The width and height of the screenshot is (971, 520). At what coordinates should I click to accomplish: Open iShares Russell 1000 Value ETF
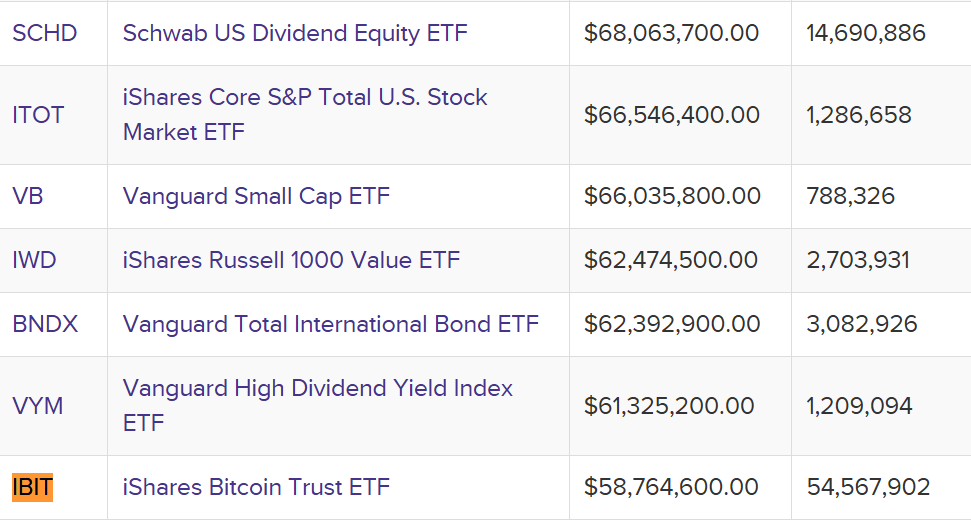click(x=291, y=260)
